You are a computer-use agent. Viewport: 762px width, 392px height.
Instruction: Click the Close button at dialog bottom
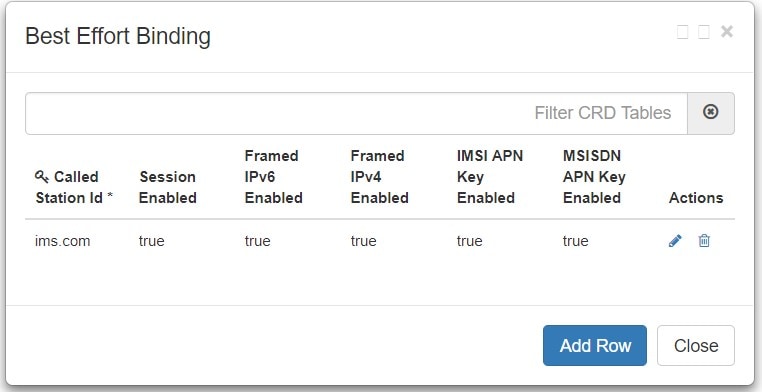[x=696, y=345]
